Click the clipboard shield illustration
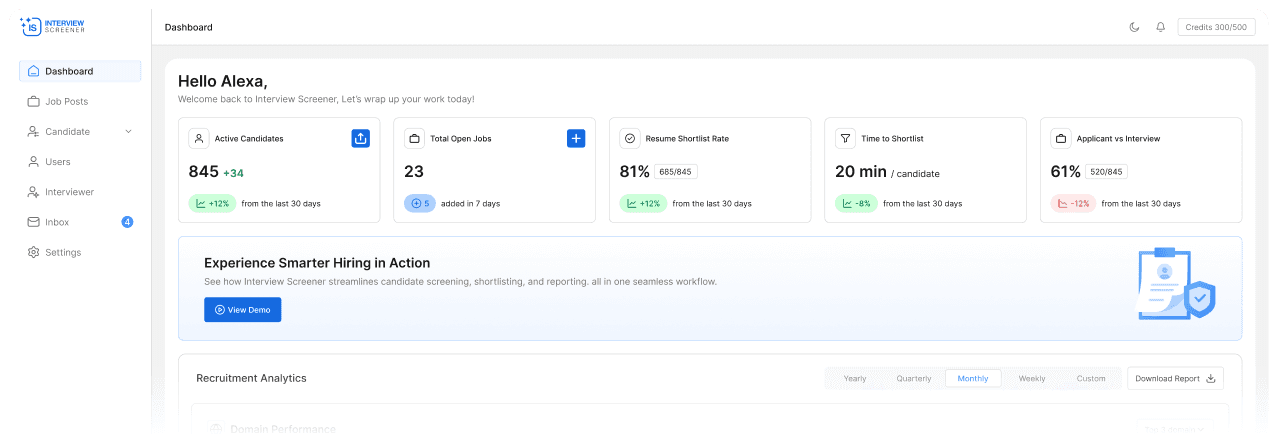 [1176, 285]
